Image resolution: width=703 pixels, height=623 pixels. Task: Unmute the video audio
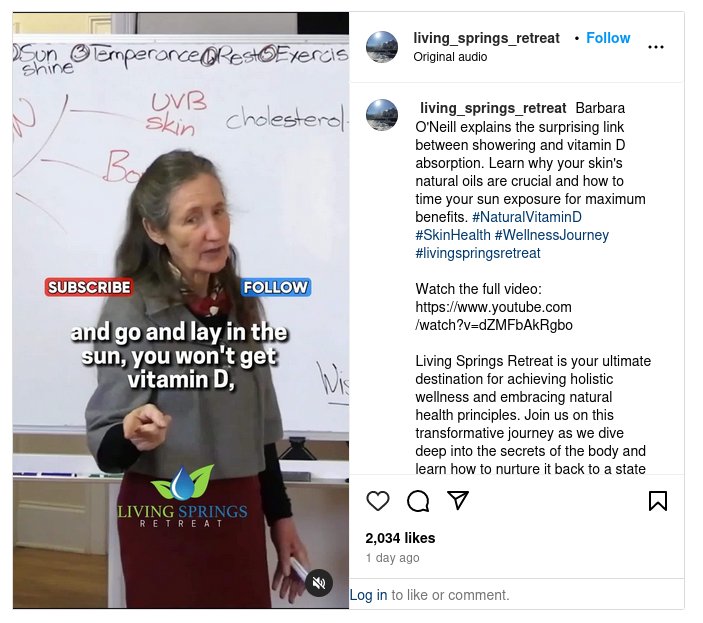[x=319, y=583]
